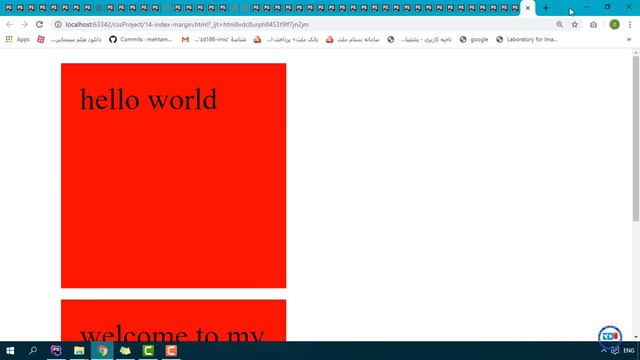This screenshot has height=360, width=640.
Task: Open the Apps bookmark shortcut
Action: point(18,40)
